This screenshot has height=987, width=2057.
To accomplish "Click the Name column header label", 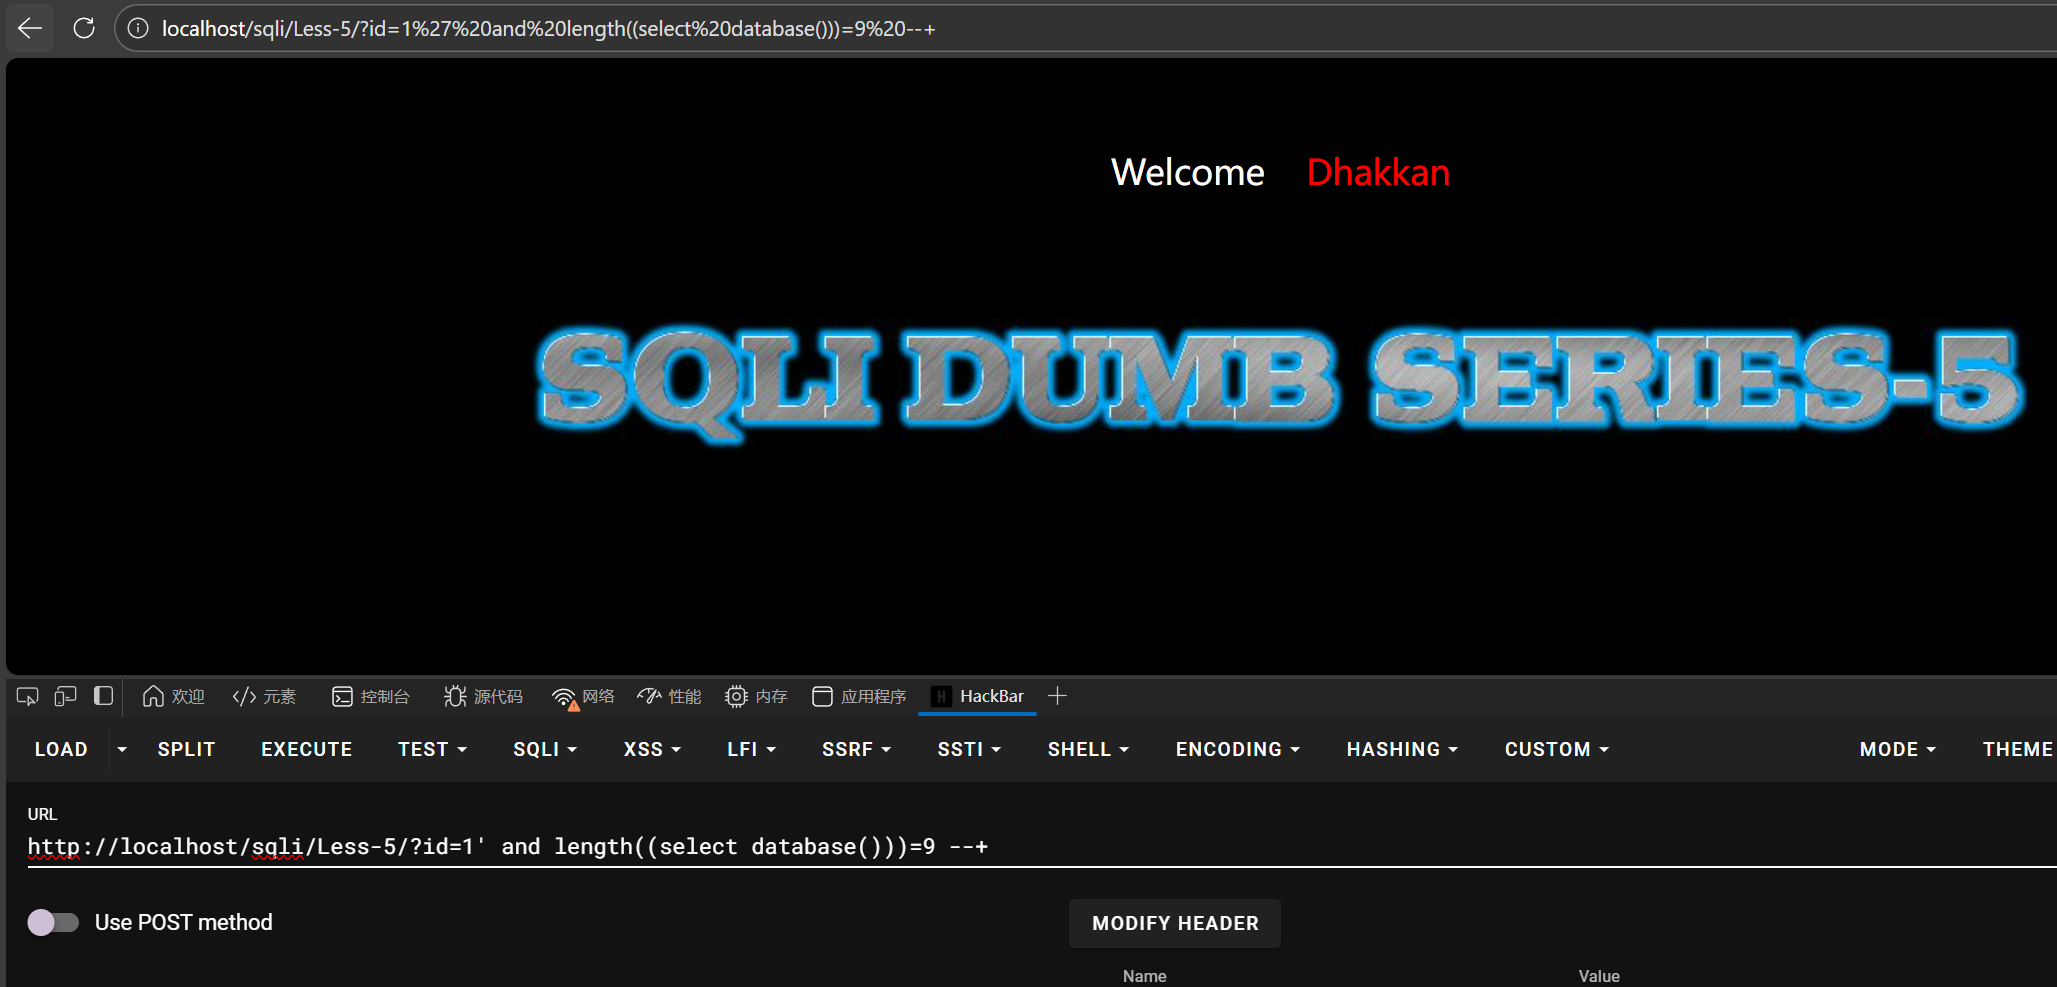I will tap(1144, 976).
